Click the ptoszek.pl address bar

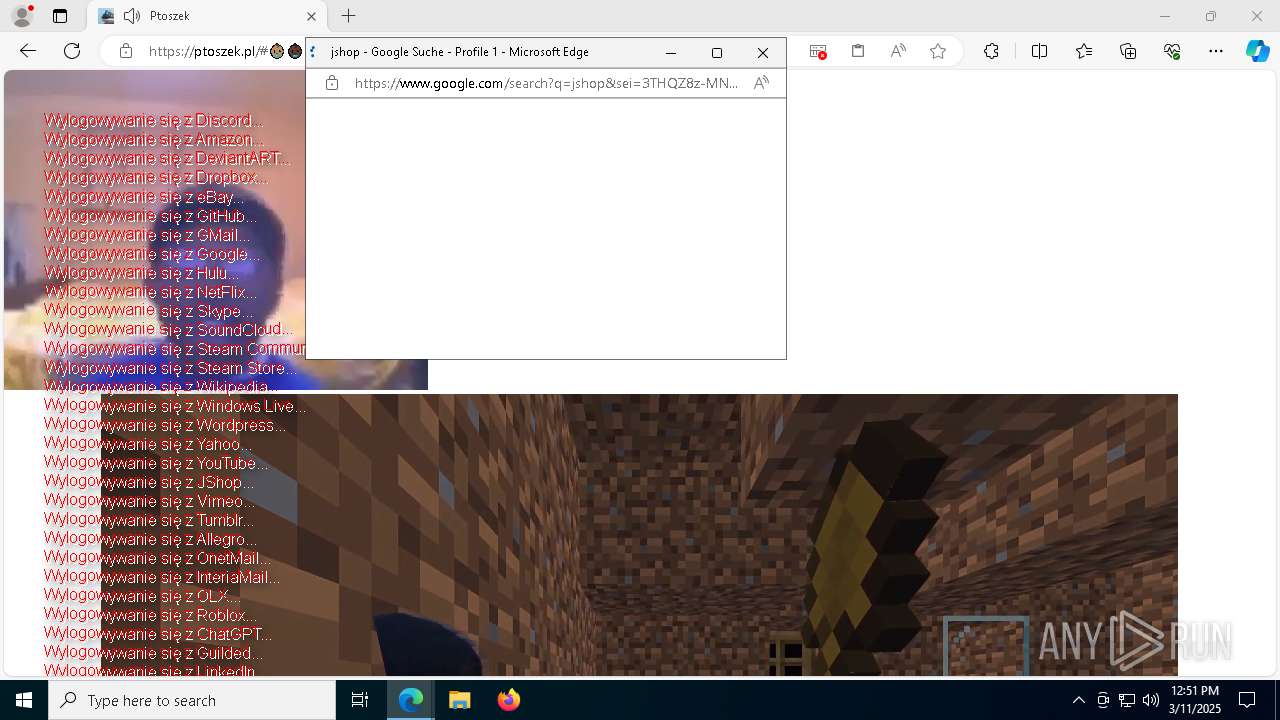coord(225,51)
